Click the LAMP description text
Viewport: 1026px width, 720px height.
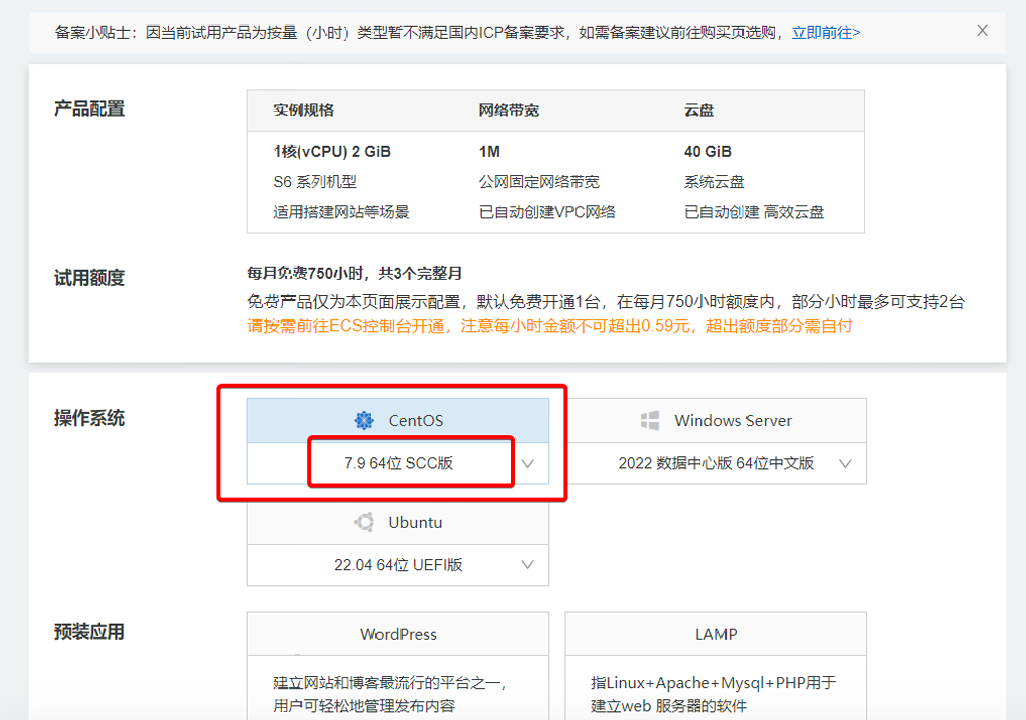coord(713,694)
